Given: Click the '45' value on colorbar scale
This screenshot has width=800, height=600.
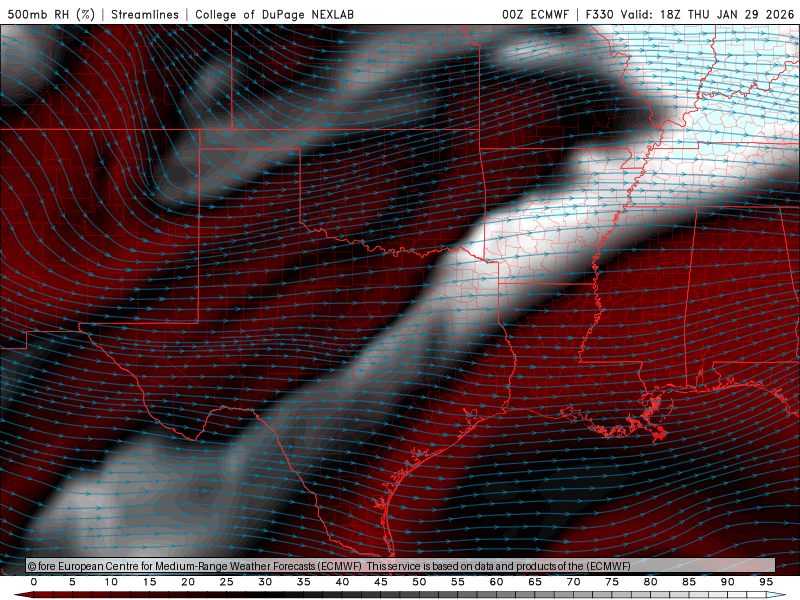Looking at the screenshot, I should coord(381,582).
